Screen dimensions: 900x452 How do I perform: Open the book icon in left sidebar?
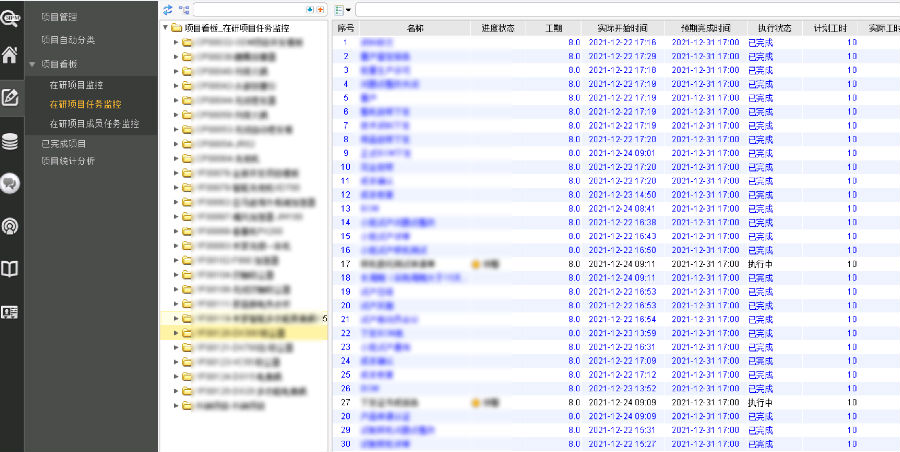tap(10, 269)
